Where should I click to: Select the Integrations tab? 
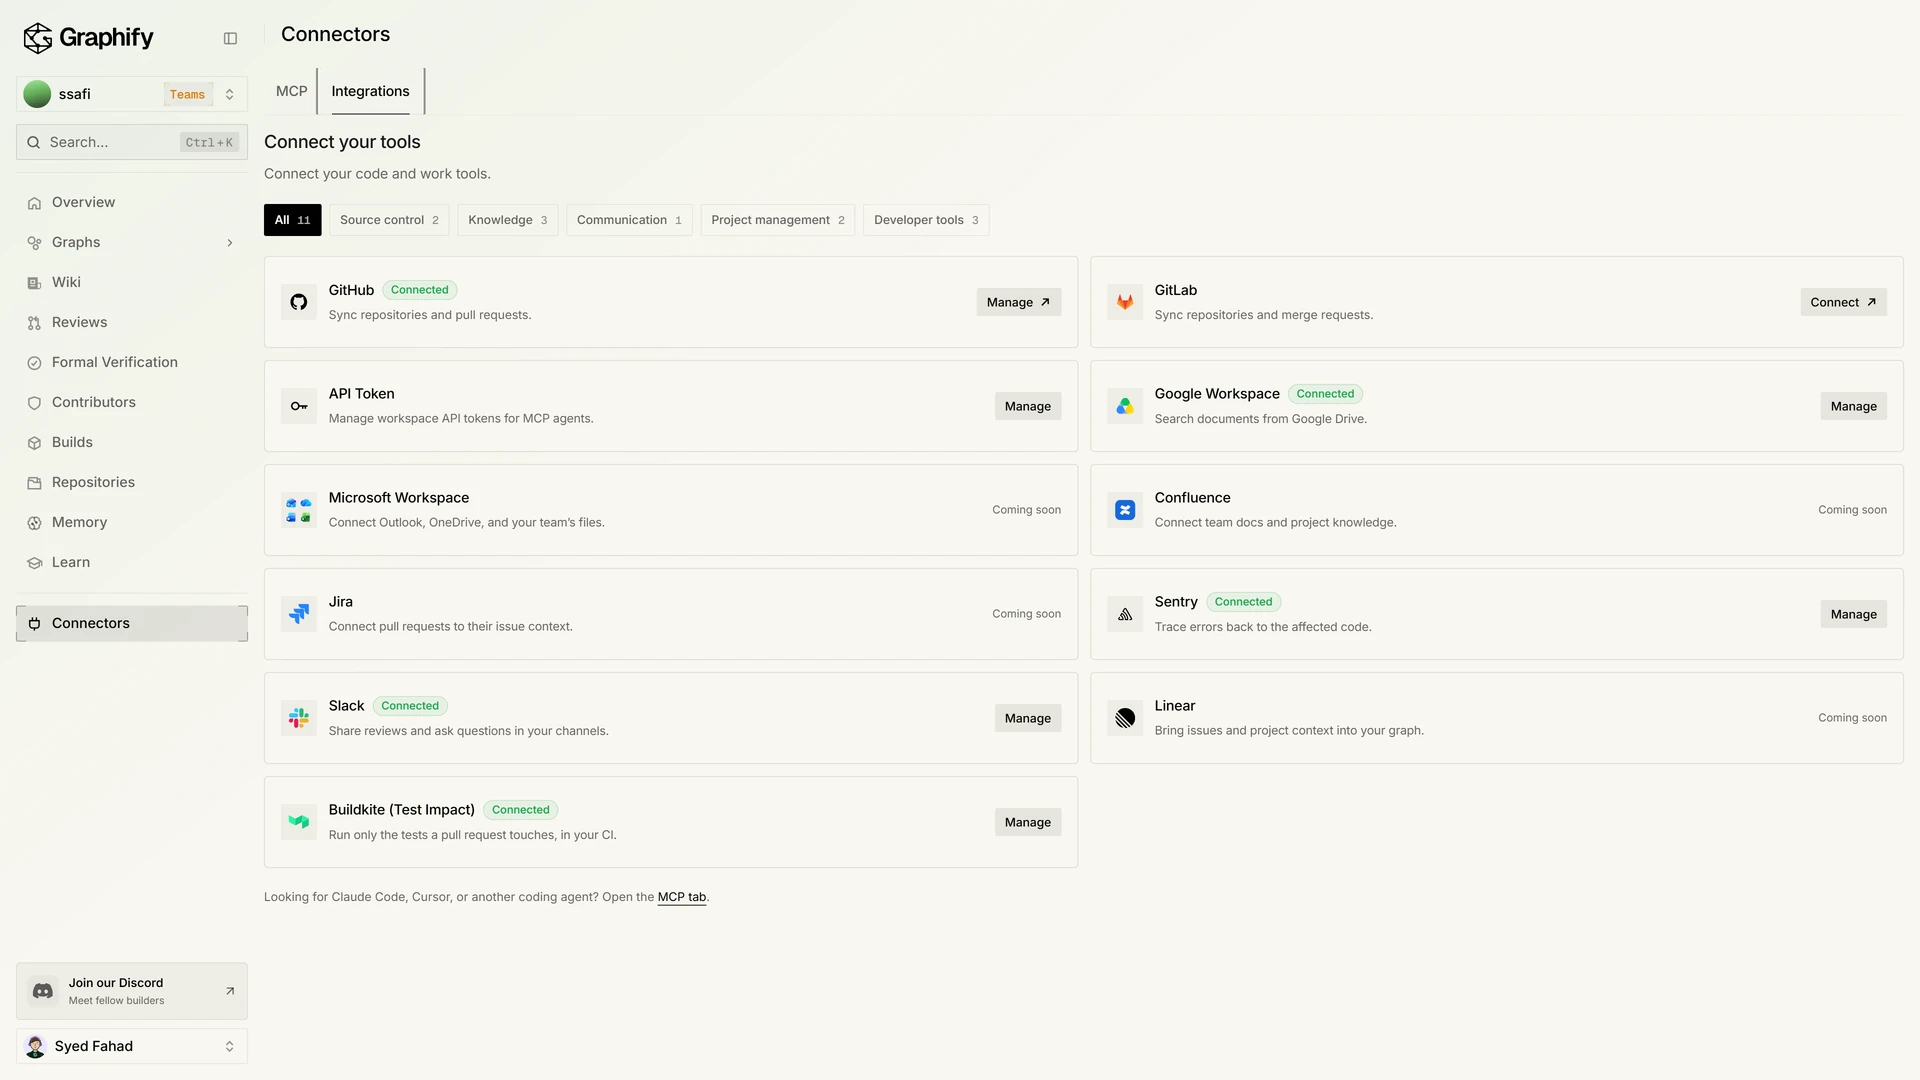[x=370, y=91]
